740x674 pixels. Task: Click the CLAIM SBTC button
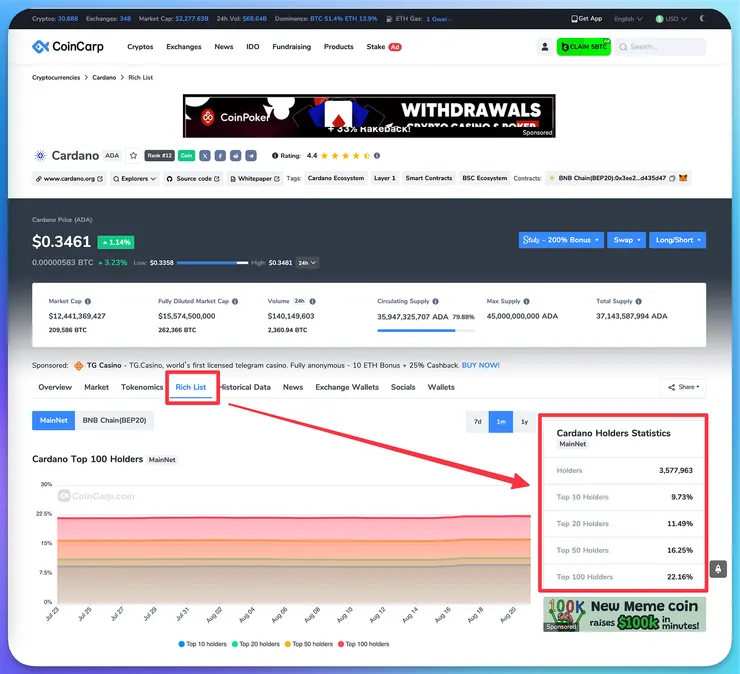point(584,47)
